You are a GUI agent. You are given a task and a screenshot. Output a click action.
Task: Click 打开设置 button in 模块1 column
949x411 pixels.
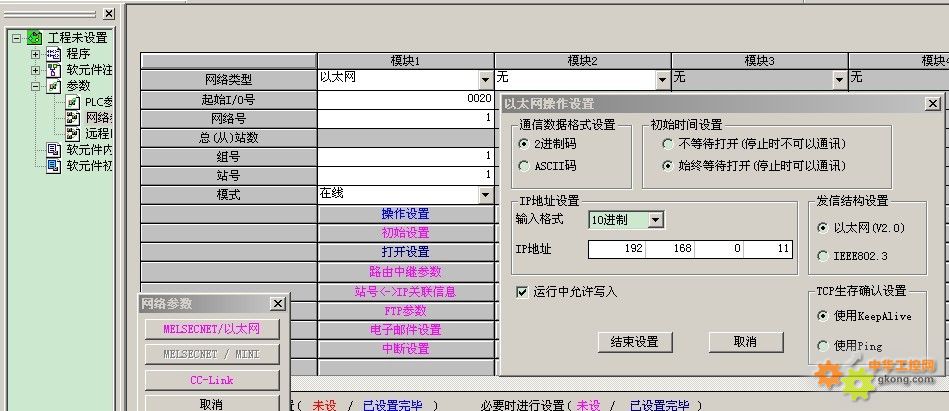tap(406, 252)
